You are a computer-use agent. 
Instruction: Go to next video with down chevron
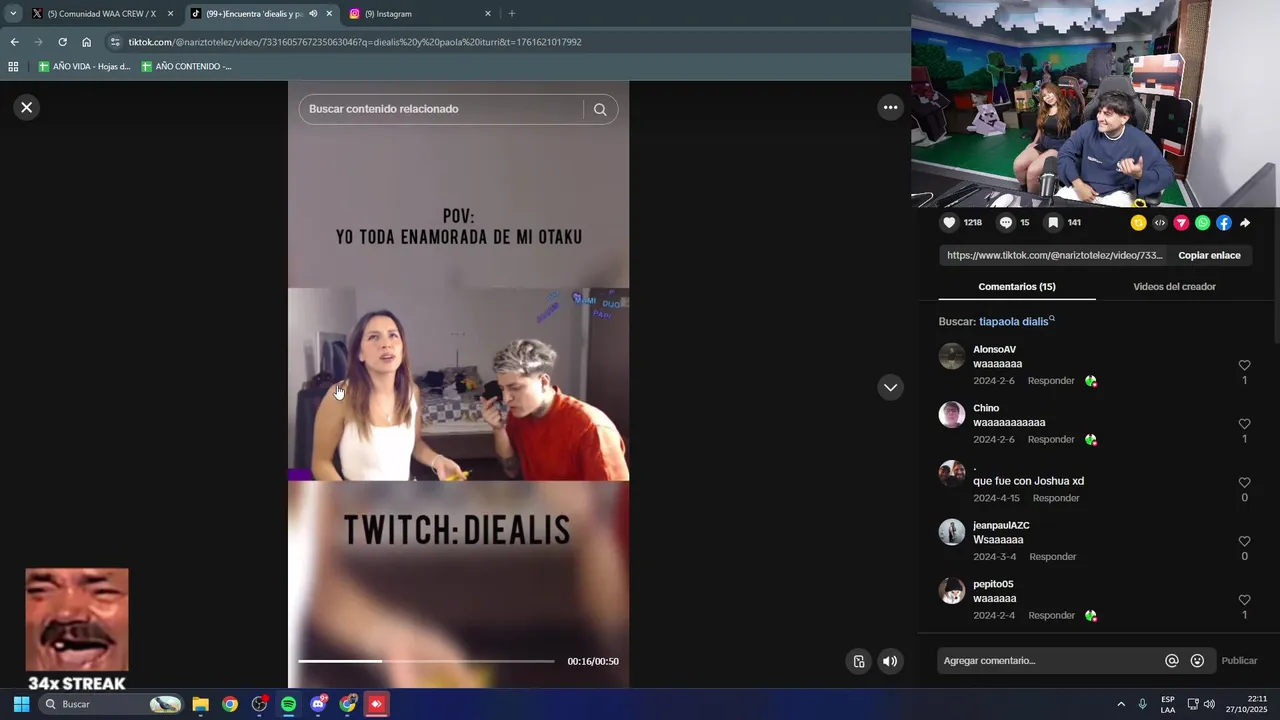coord(890,387)
